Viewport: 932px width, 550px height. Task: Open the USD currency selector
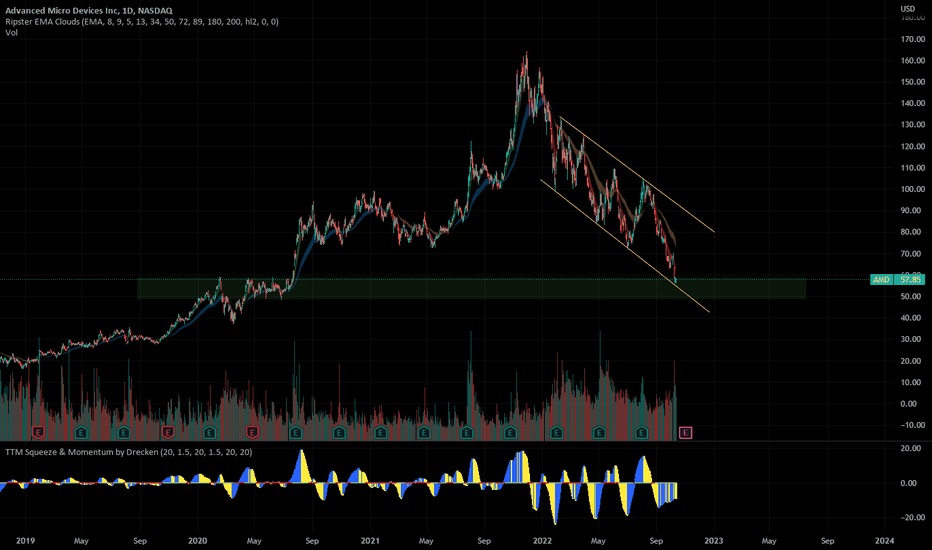907,8
